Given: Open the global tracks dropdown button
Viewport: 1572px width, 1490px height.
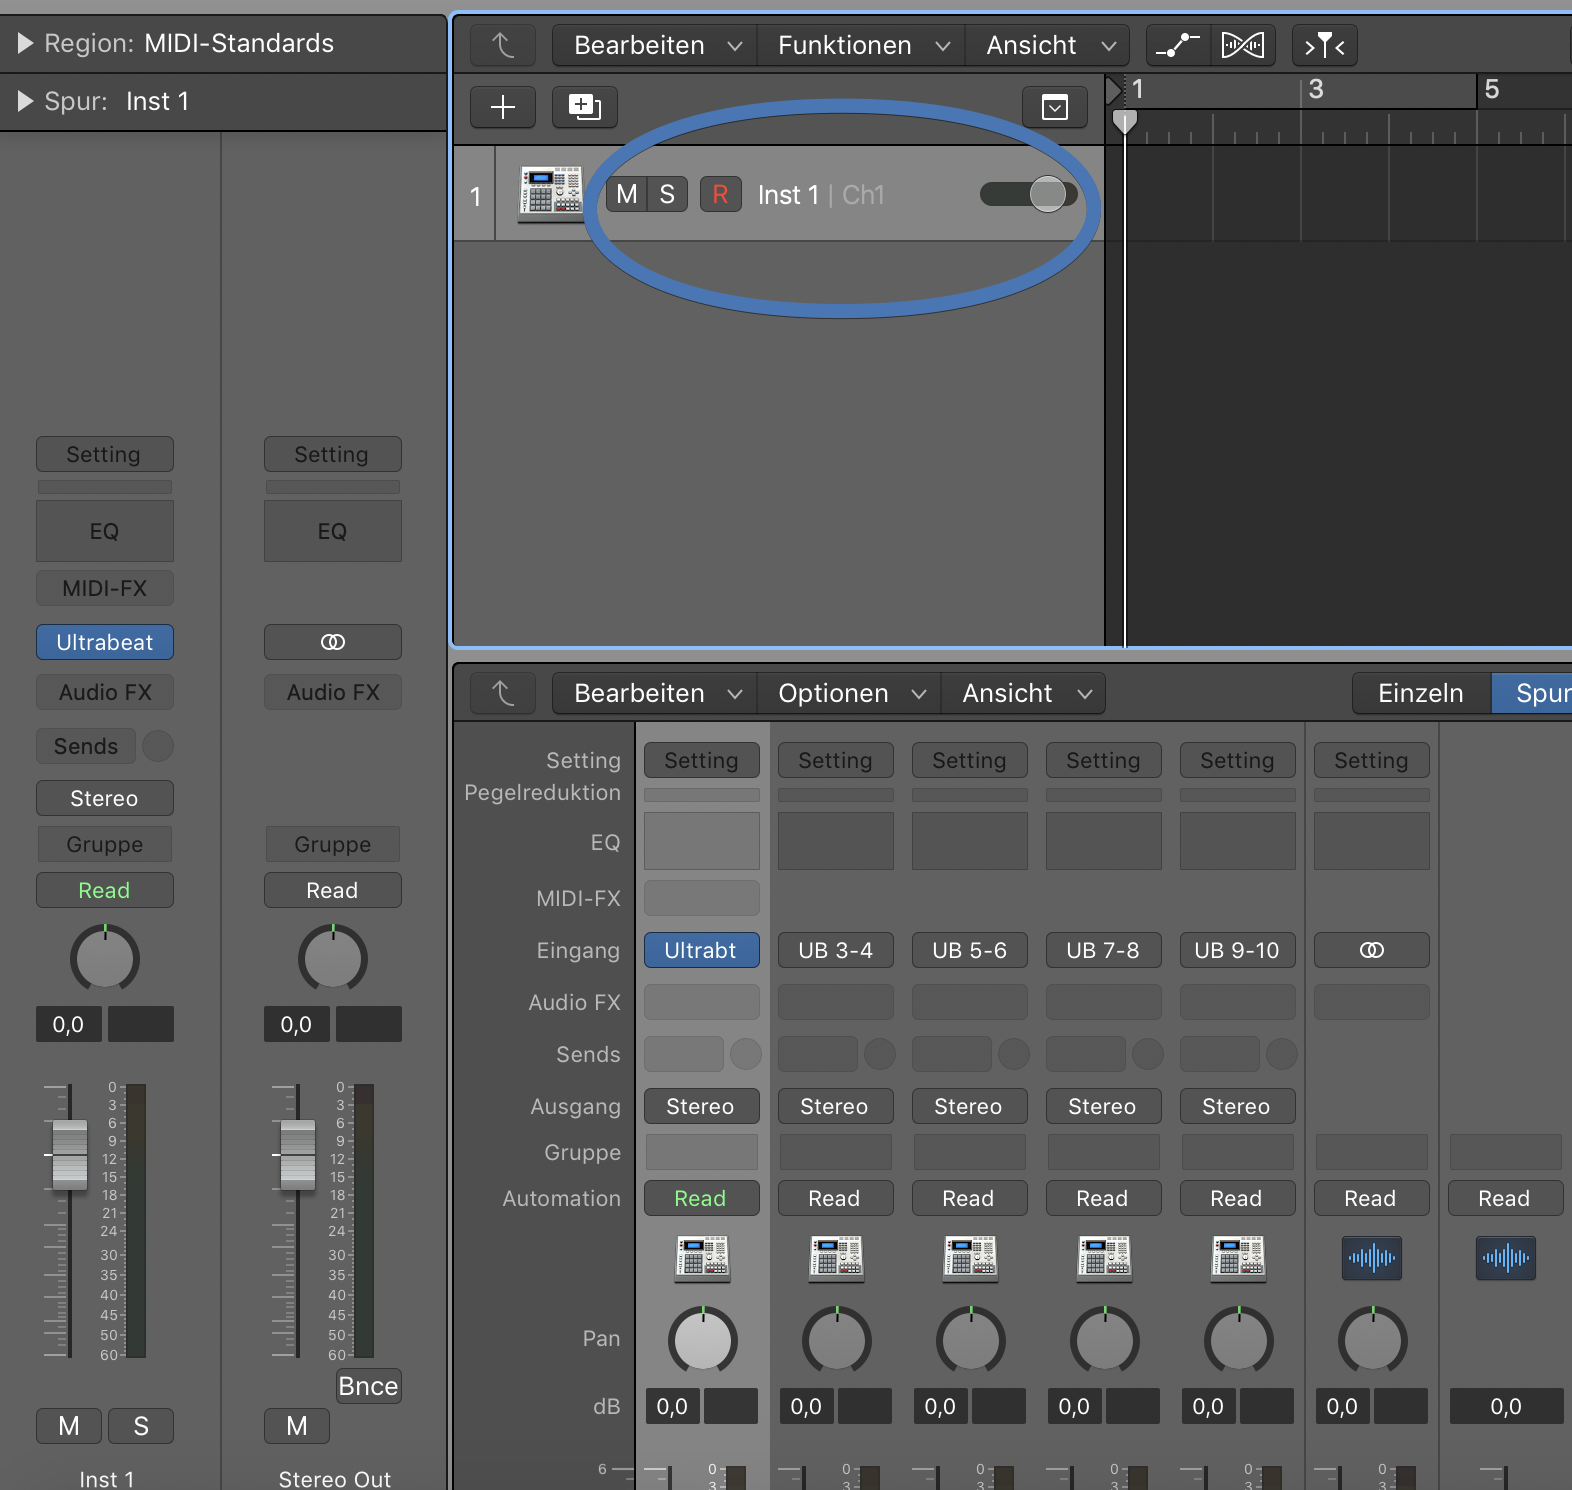Looking at the screenshot, I should pos(1055,107).
